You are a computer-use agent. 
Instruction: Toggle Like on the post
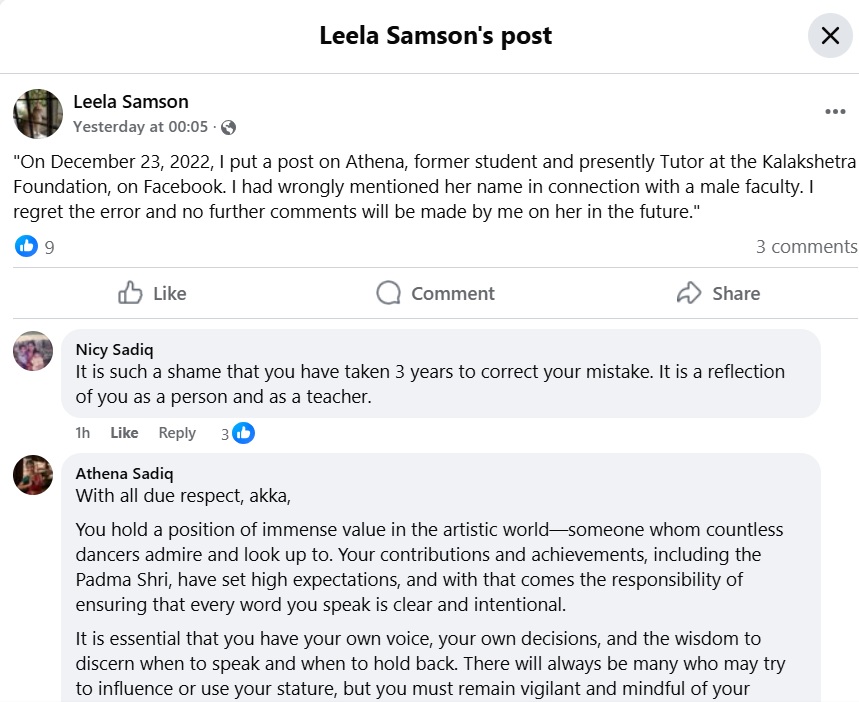(x=167, y=293)
